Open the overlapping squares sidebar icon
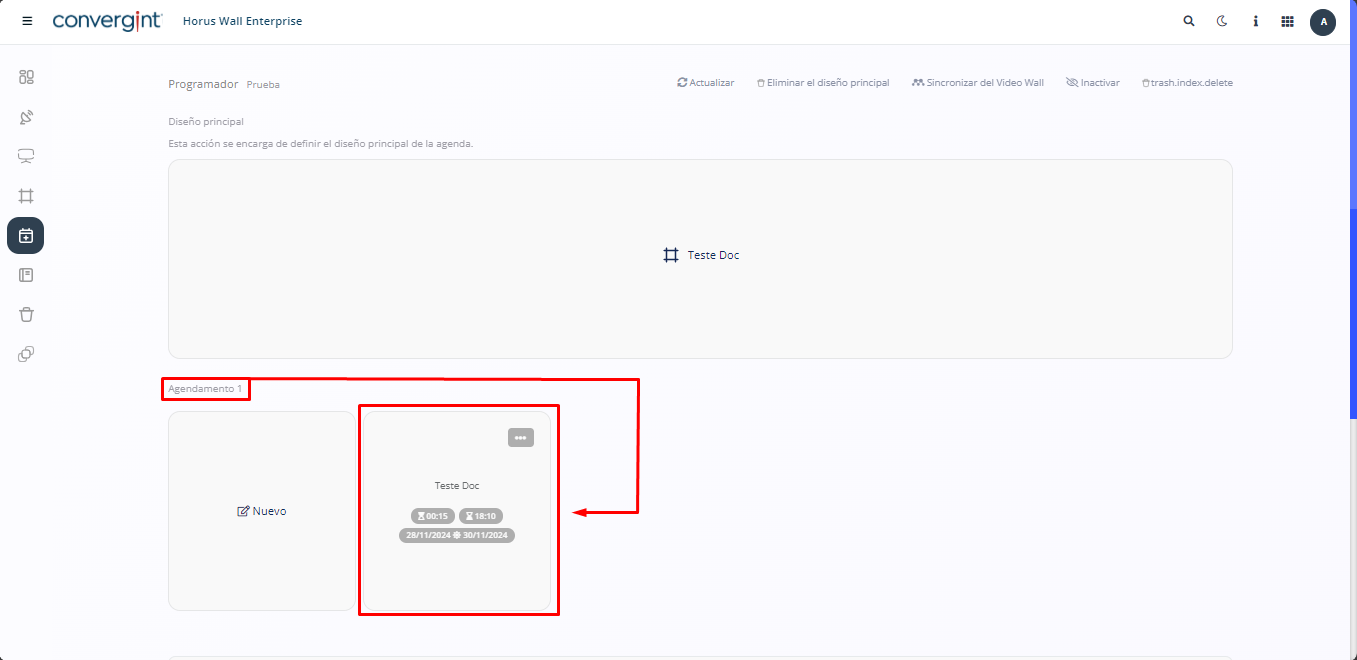 pyautogui.click(x=26, y=354)
